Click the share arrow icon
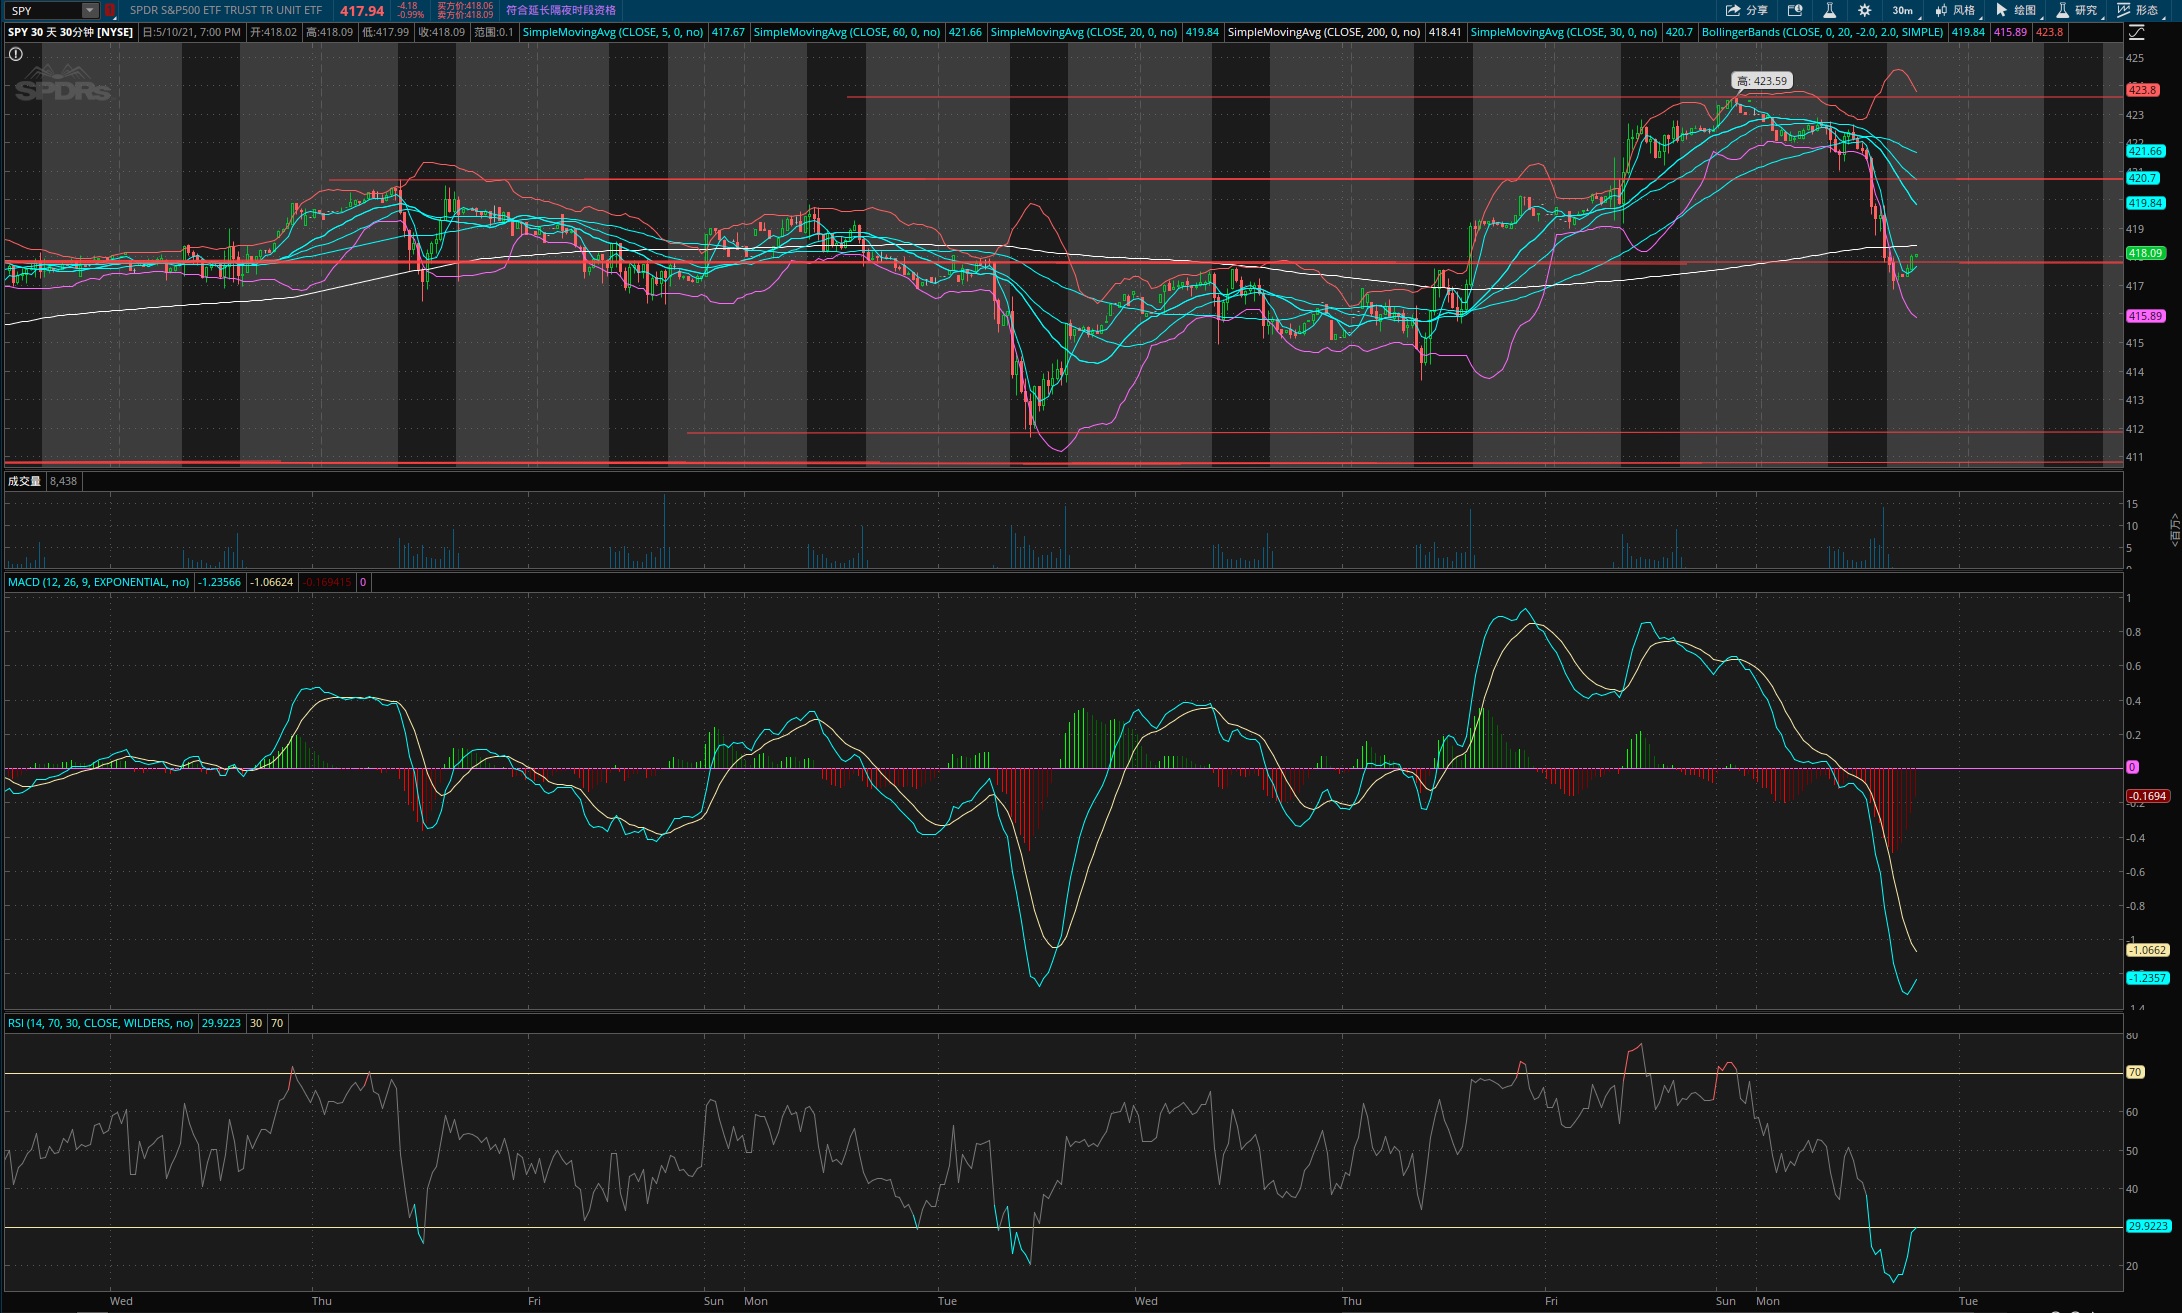Viewport: 2182px width, 1313px height. (x=1733, y=10)
